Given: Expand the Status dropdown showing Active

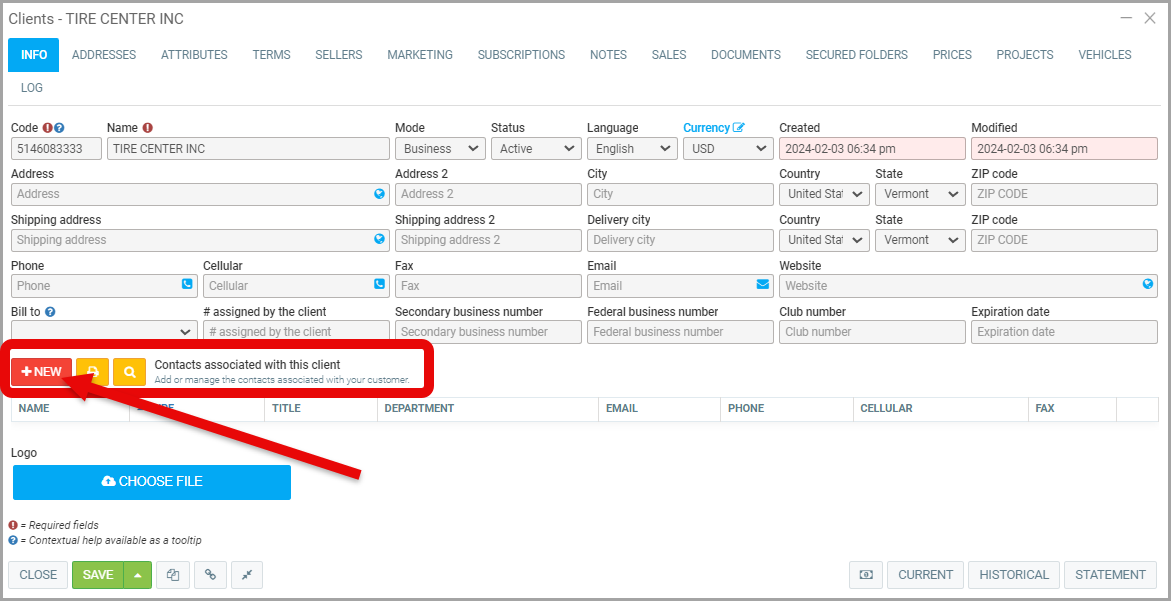Looking at the screenshot, I should click(535, 149).
